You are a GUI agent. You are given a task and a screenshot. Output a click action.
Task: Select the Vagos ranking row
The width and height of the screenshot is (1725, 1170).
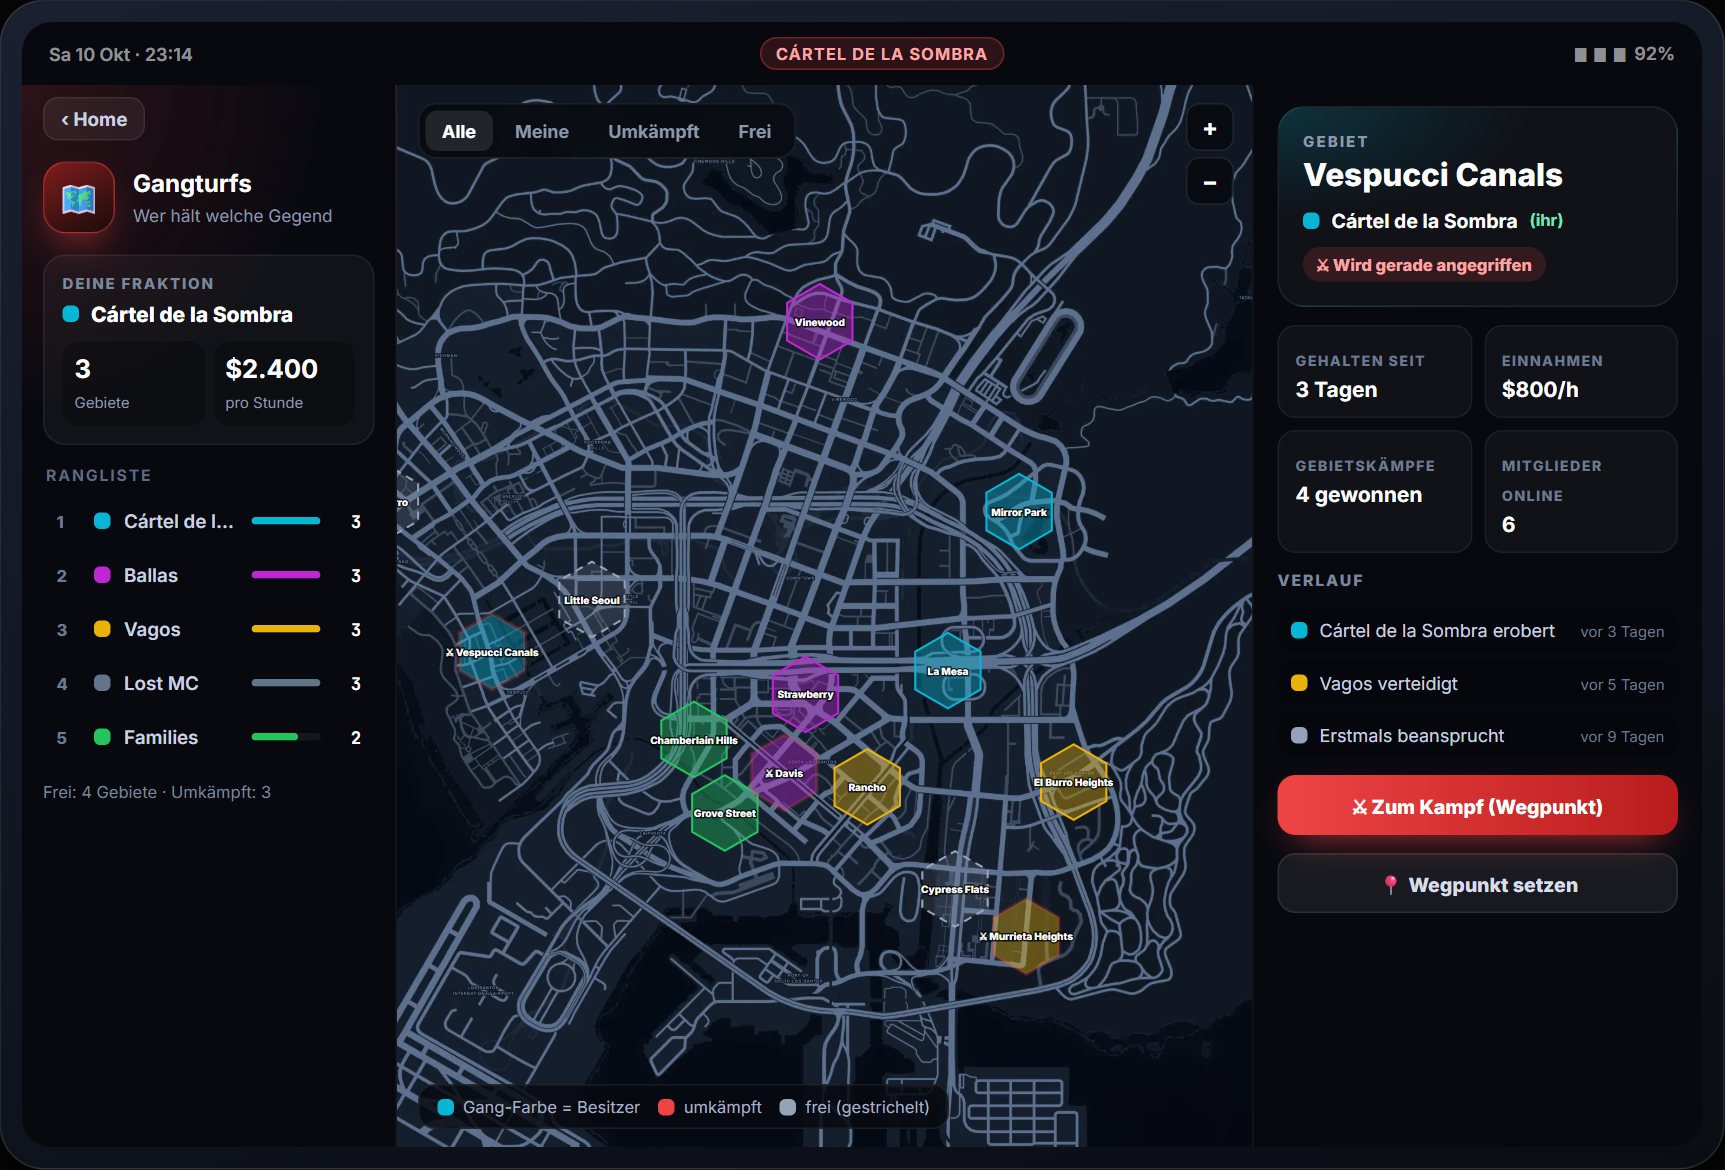point(208,629)
